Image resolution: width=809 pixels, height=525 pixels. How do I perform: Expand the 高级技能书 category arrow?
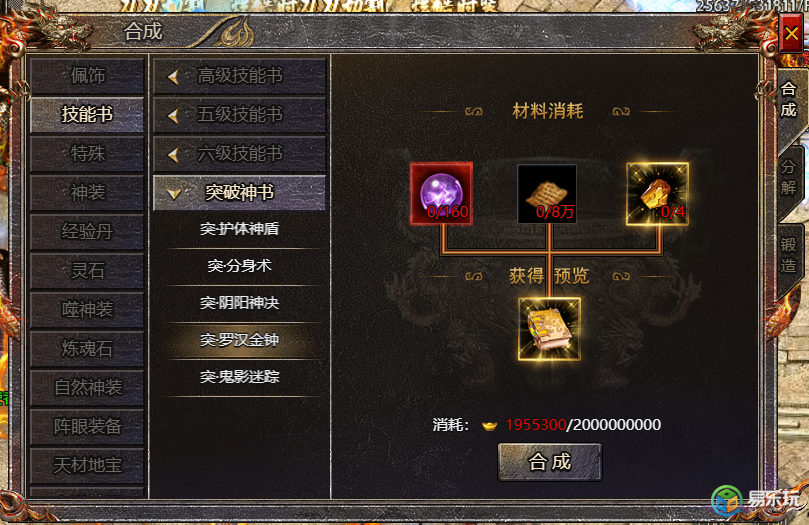point(173,77)
